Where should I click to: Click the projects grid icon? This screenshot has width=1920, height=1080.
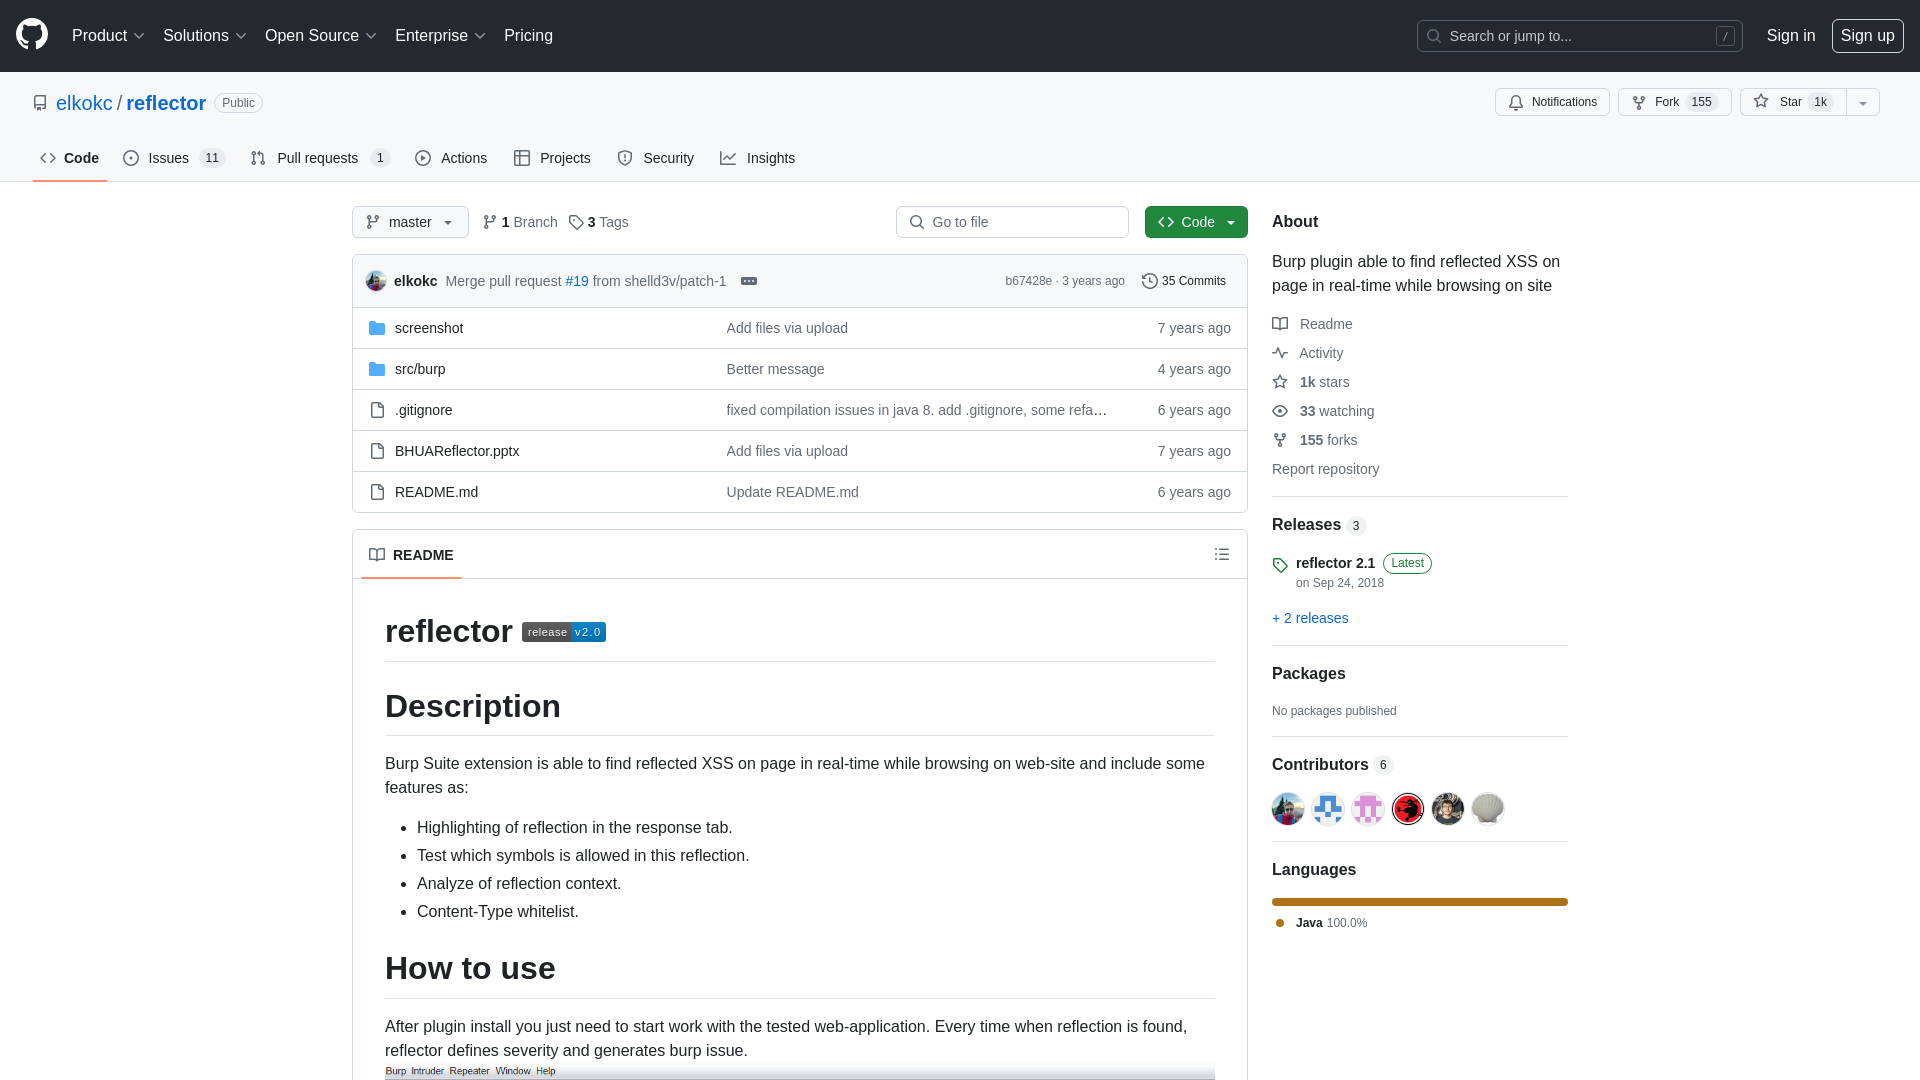(x=522, y=158)
